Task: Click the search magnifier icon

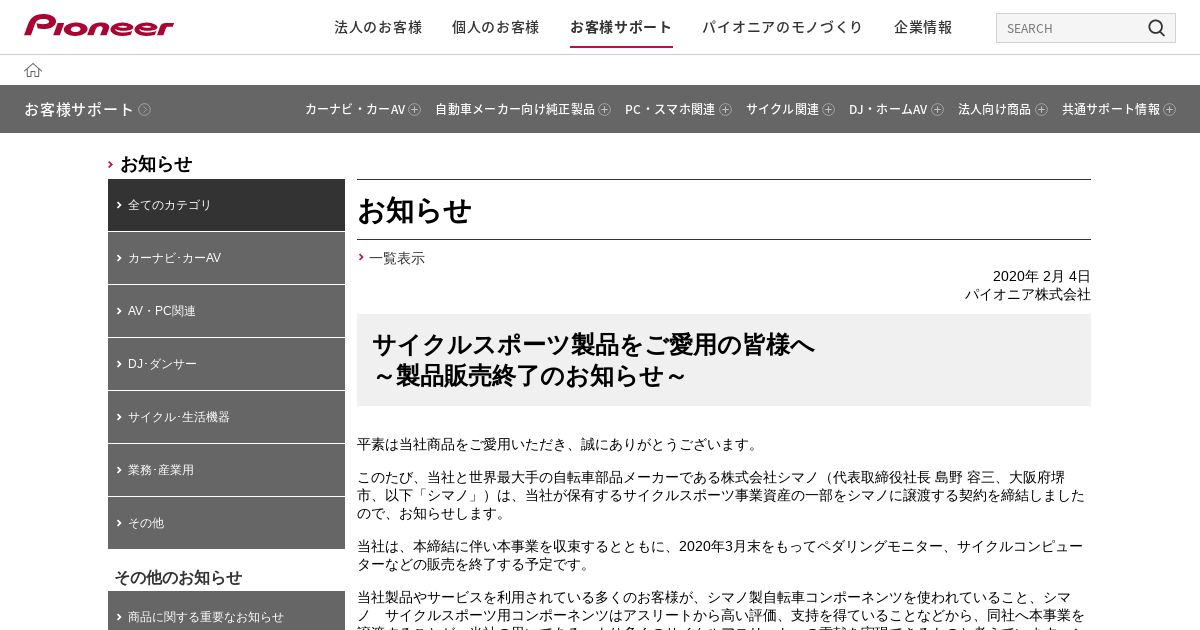Action: (1156, 28)
